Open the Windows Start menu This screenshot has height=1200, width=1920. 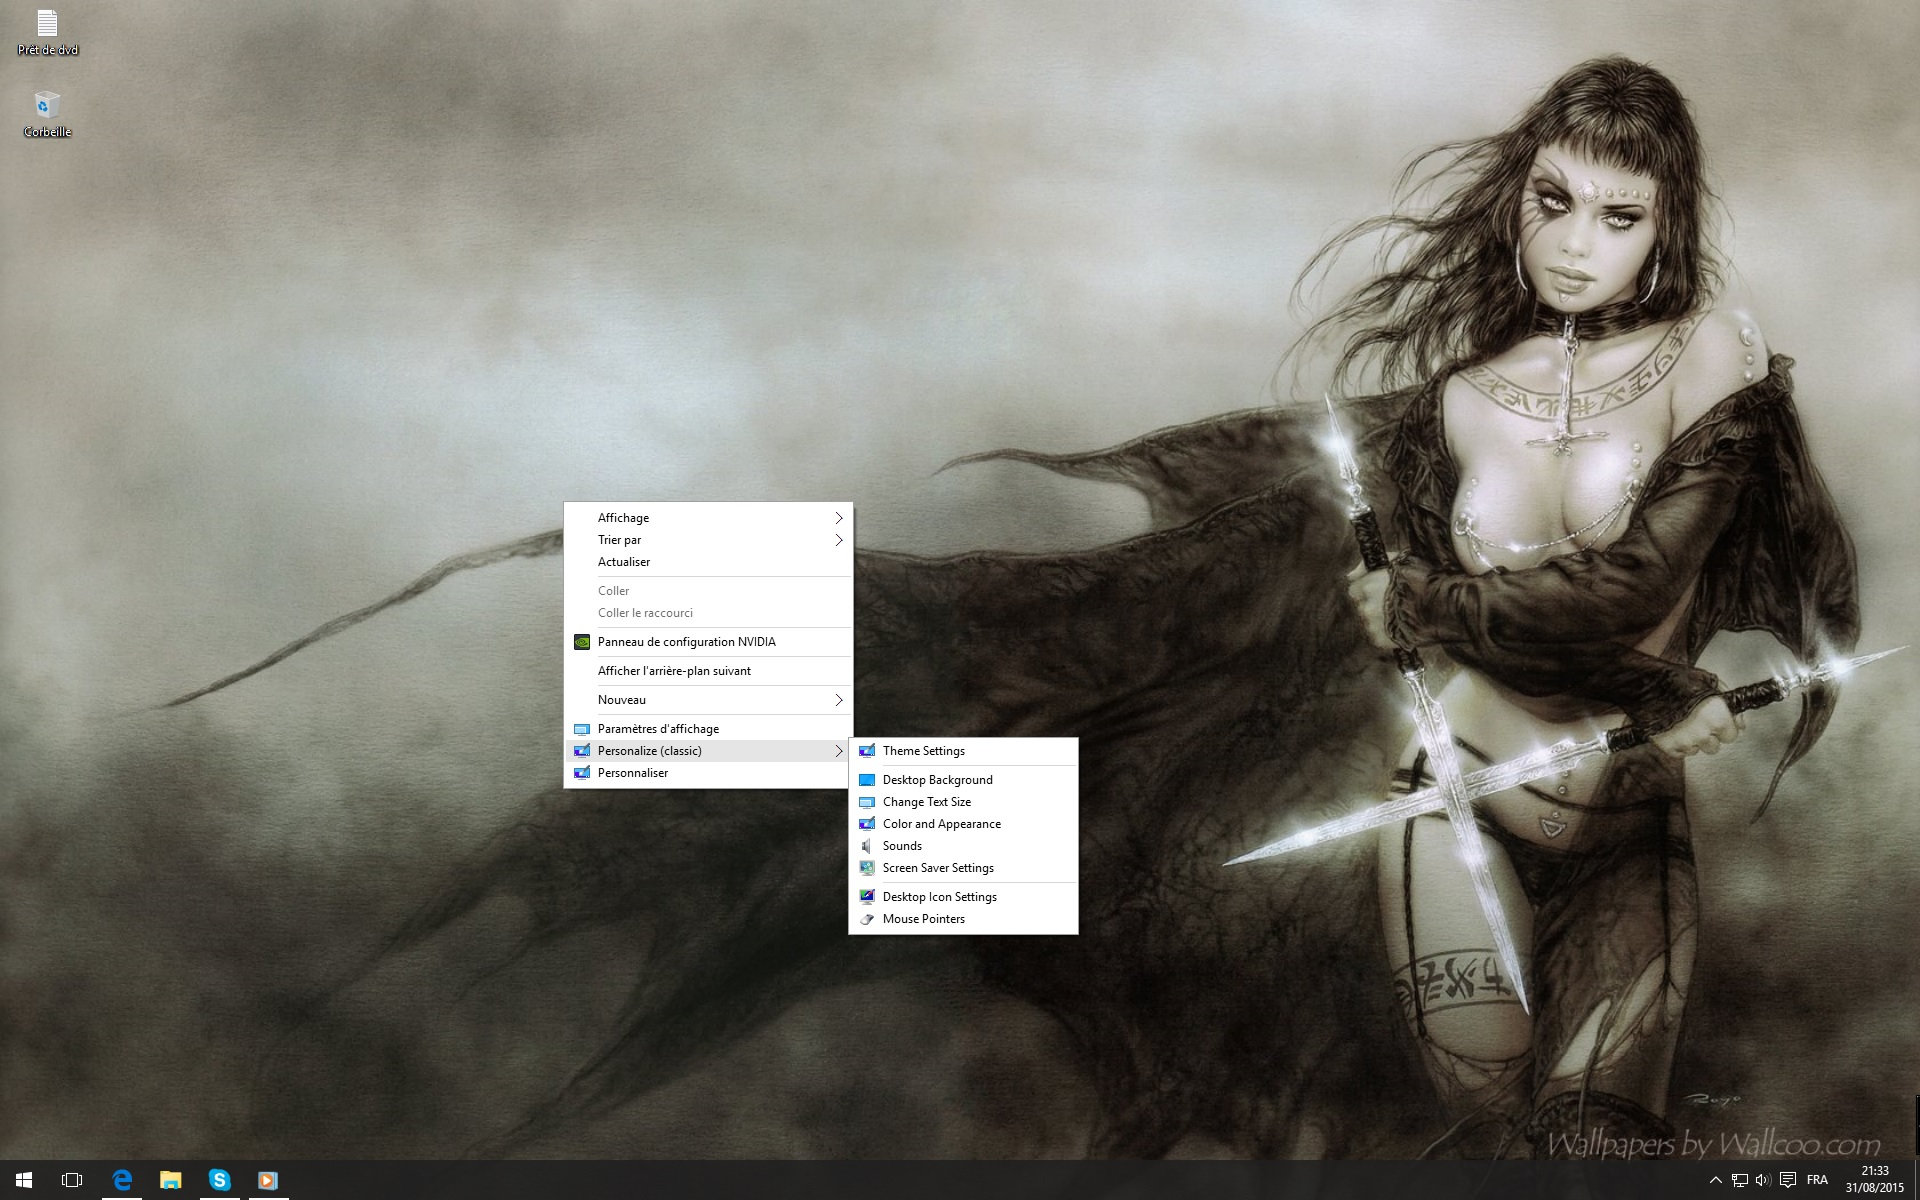(x=24, y=1180)
